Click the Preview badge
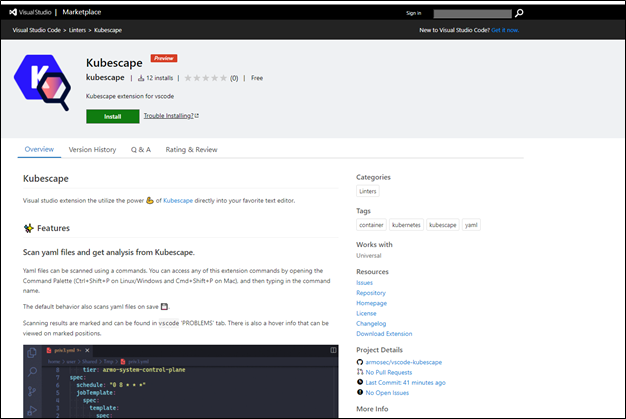Image resolution: width=626 pixels, height=419 pixels. pos(164,58)
